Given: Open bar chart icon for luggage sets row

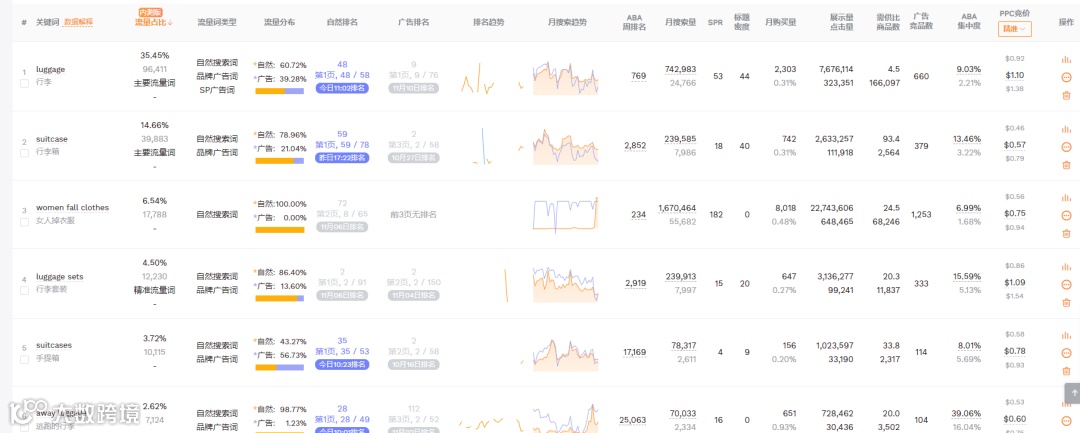Looking at the screenshot, I should click(x=1066, y=266).
